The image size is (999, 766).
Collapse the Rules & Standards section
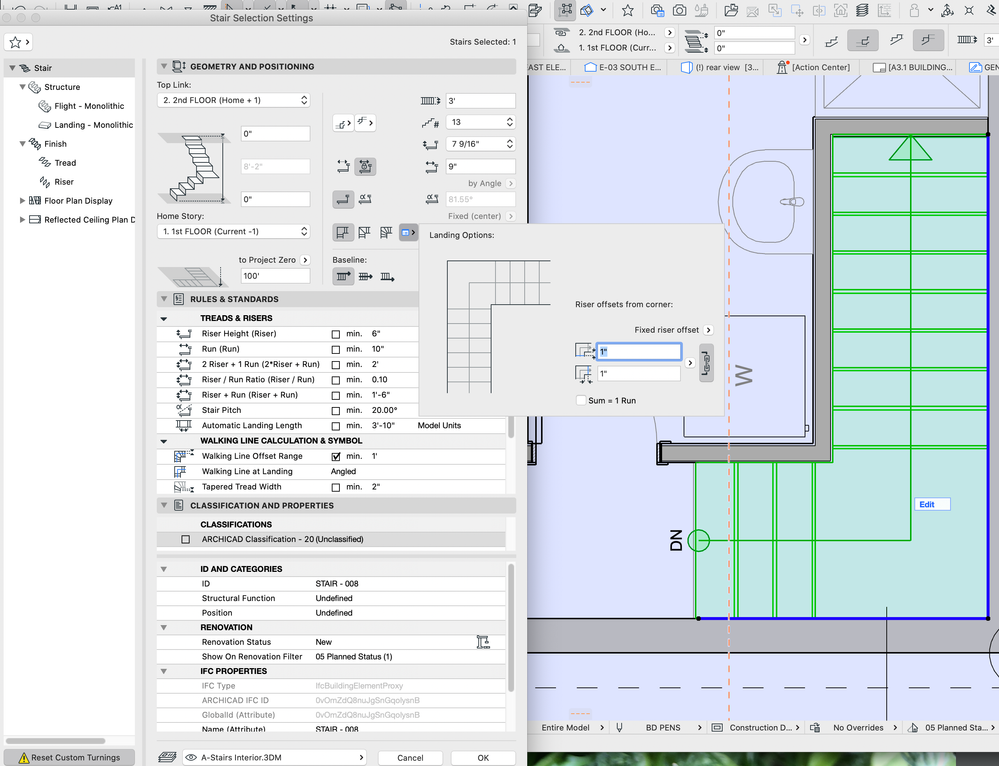tap(164, 299)
